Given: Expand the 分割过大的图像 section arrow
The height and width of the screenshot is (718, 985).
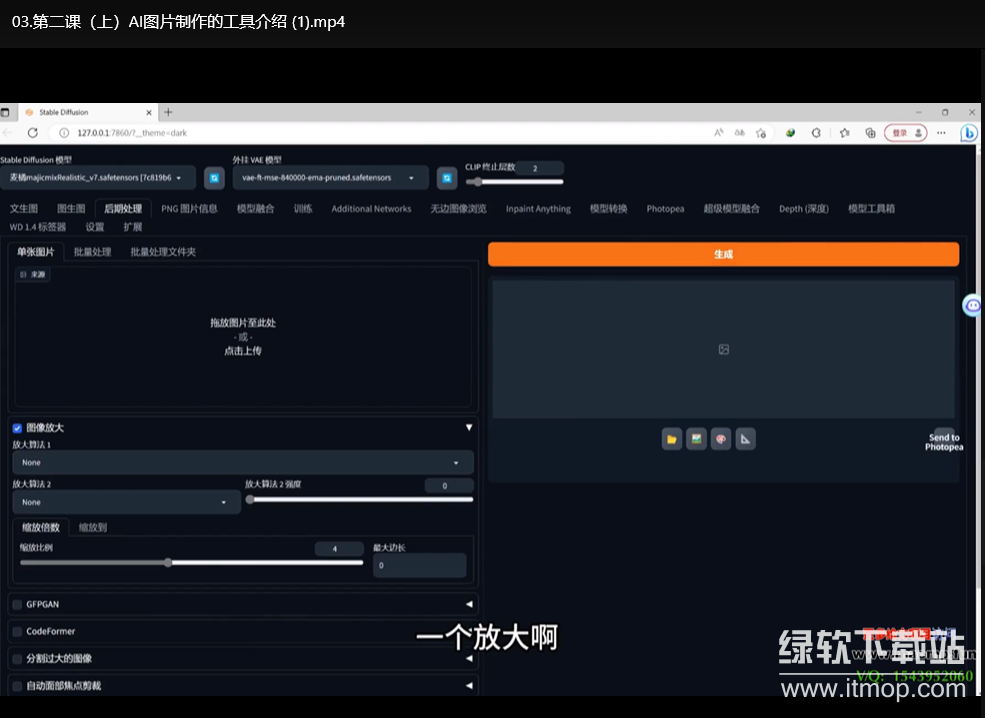Looking at the screenshot, I should (469, 658).
